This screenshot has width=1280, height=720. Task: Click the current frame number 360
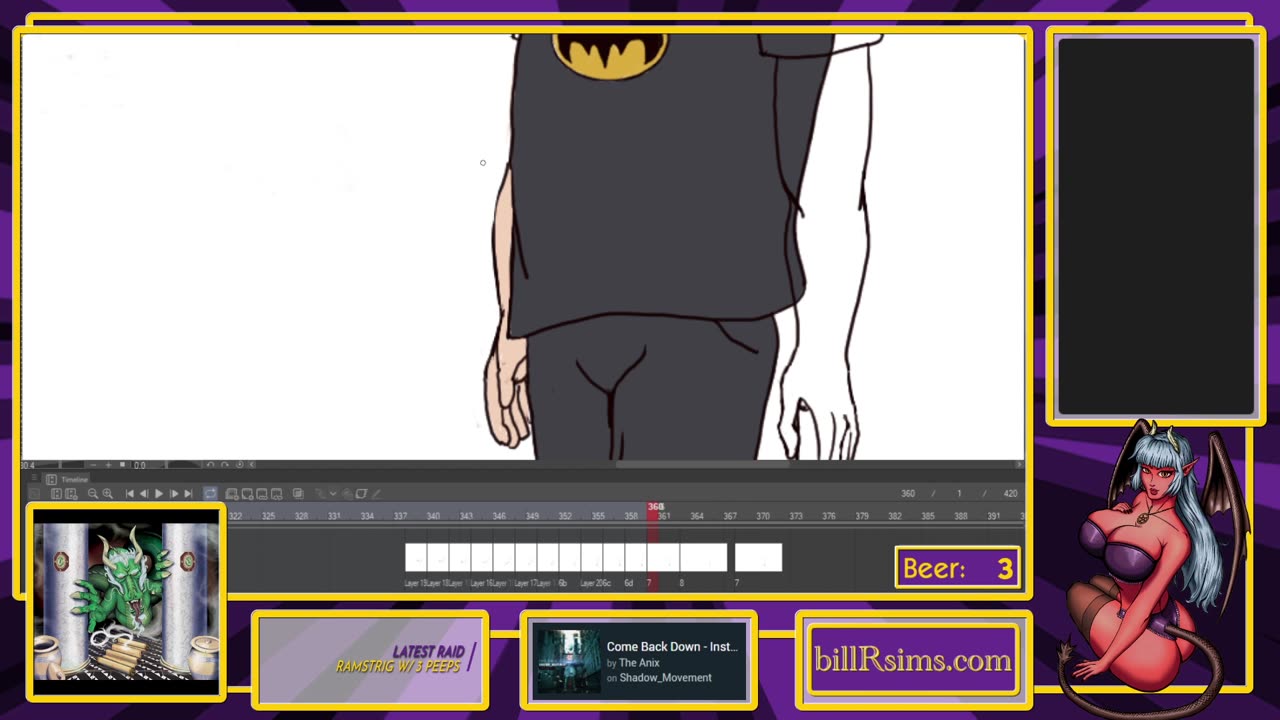coord(907,493)
